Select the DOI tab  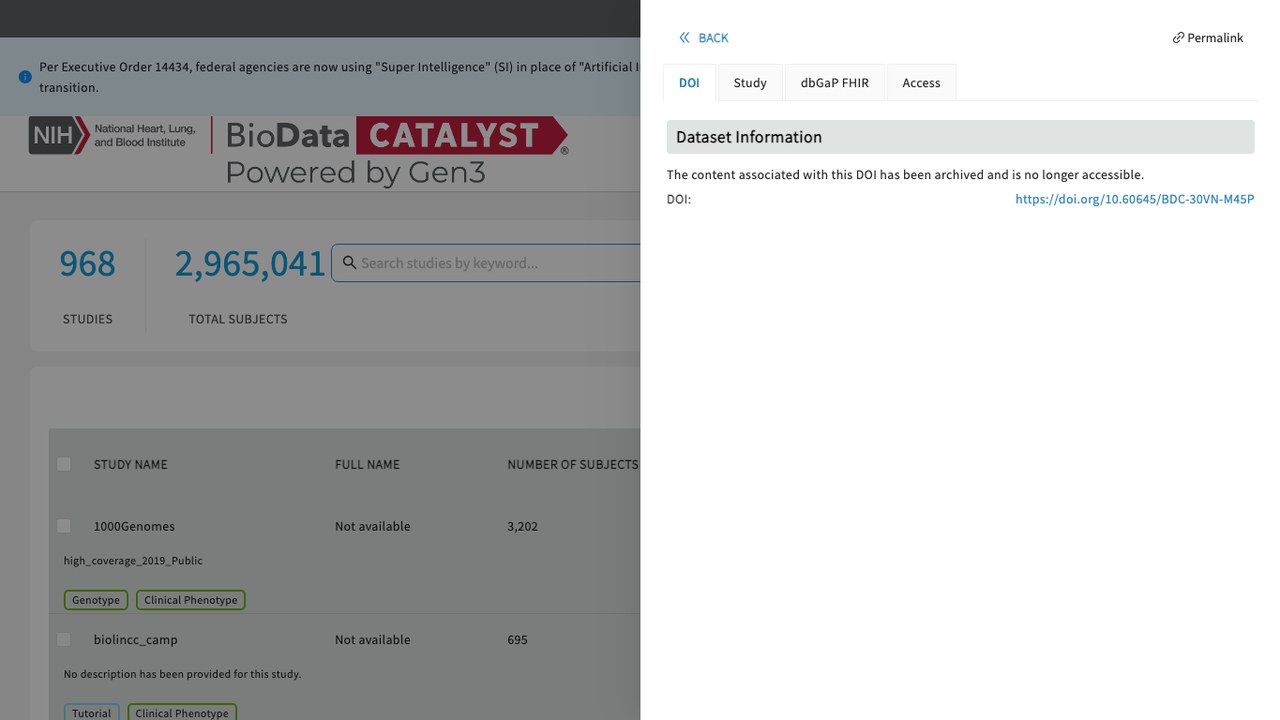coord(689,83)
